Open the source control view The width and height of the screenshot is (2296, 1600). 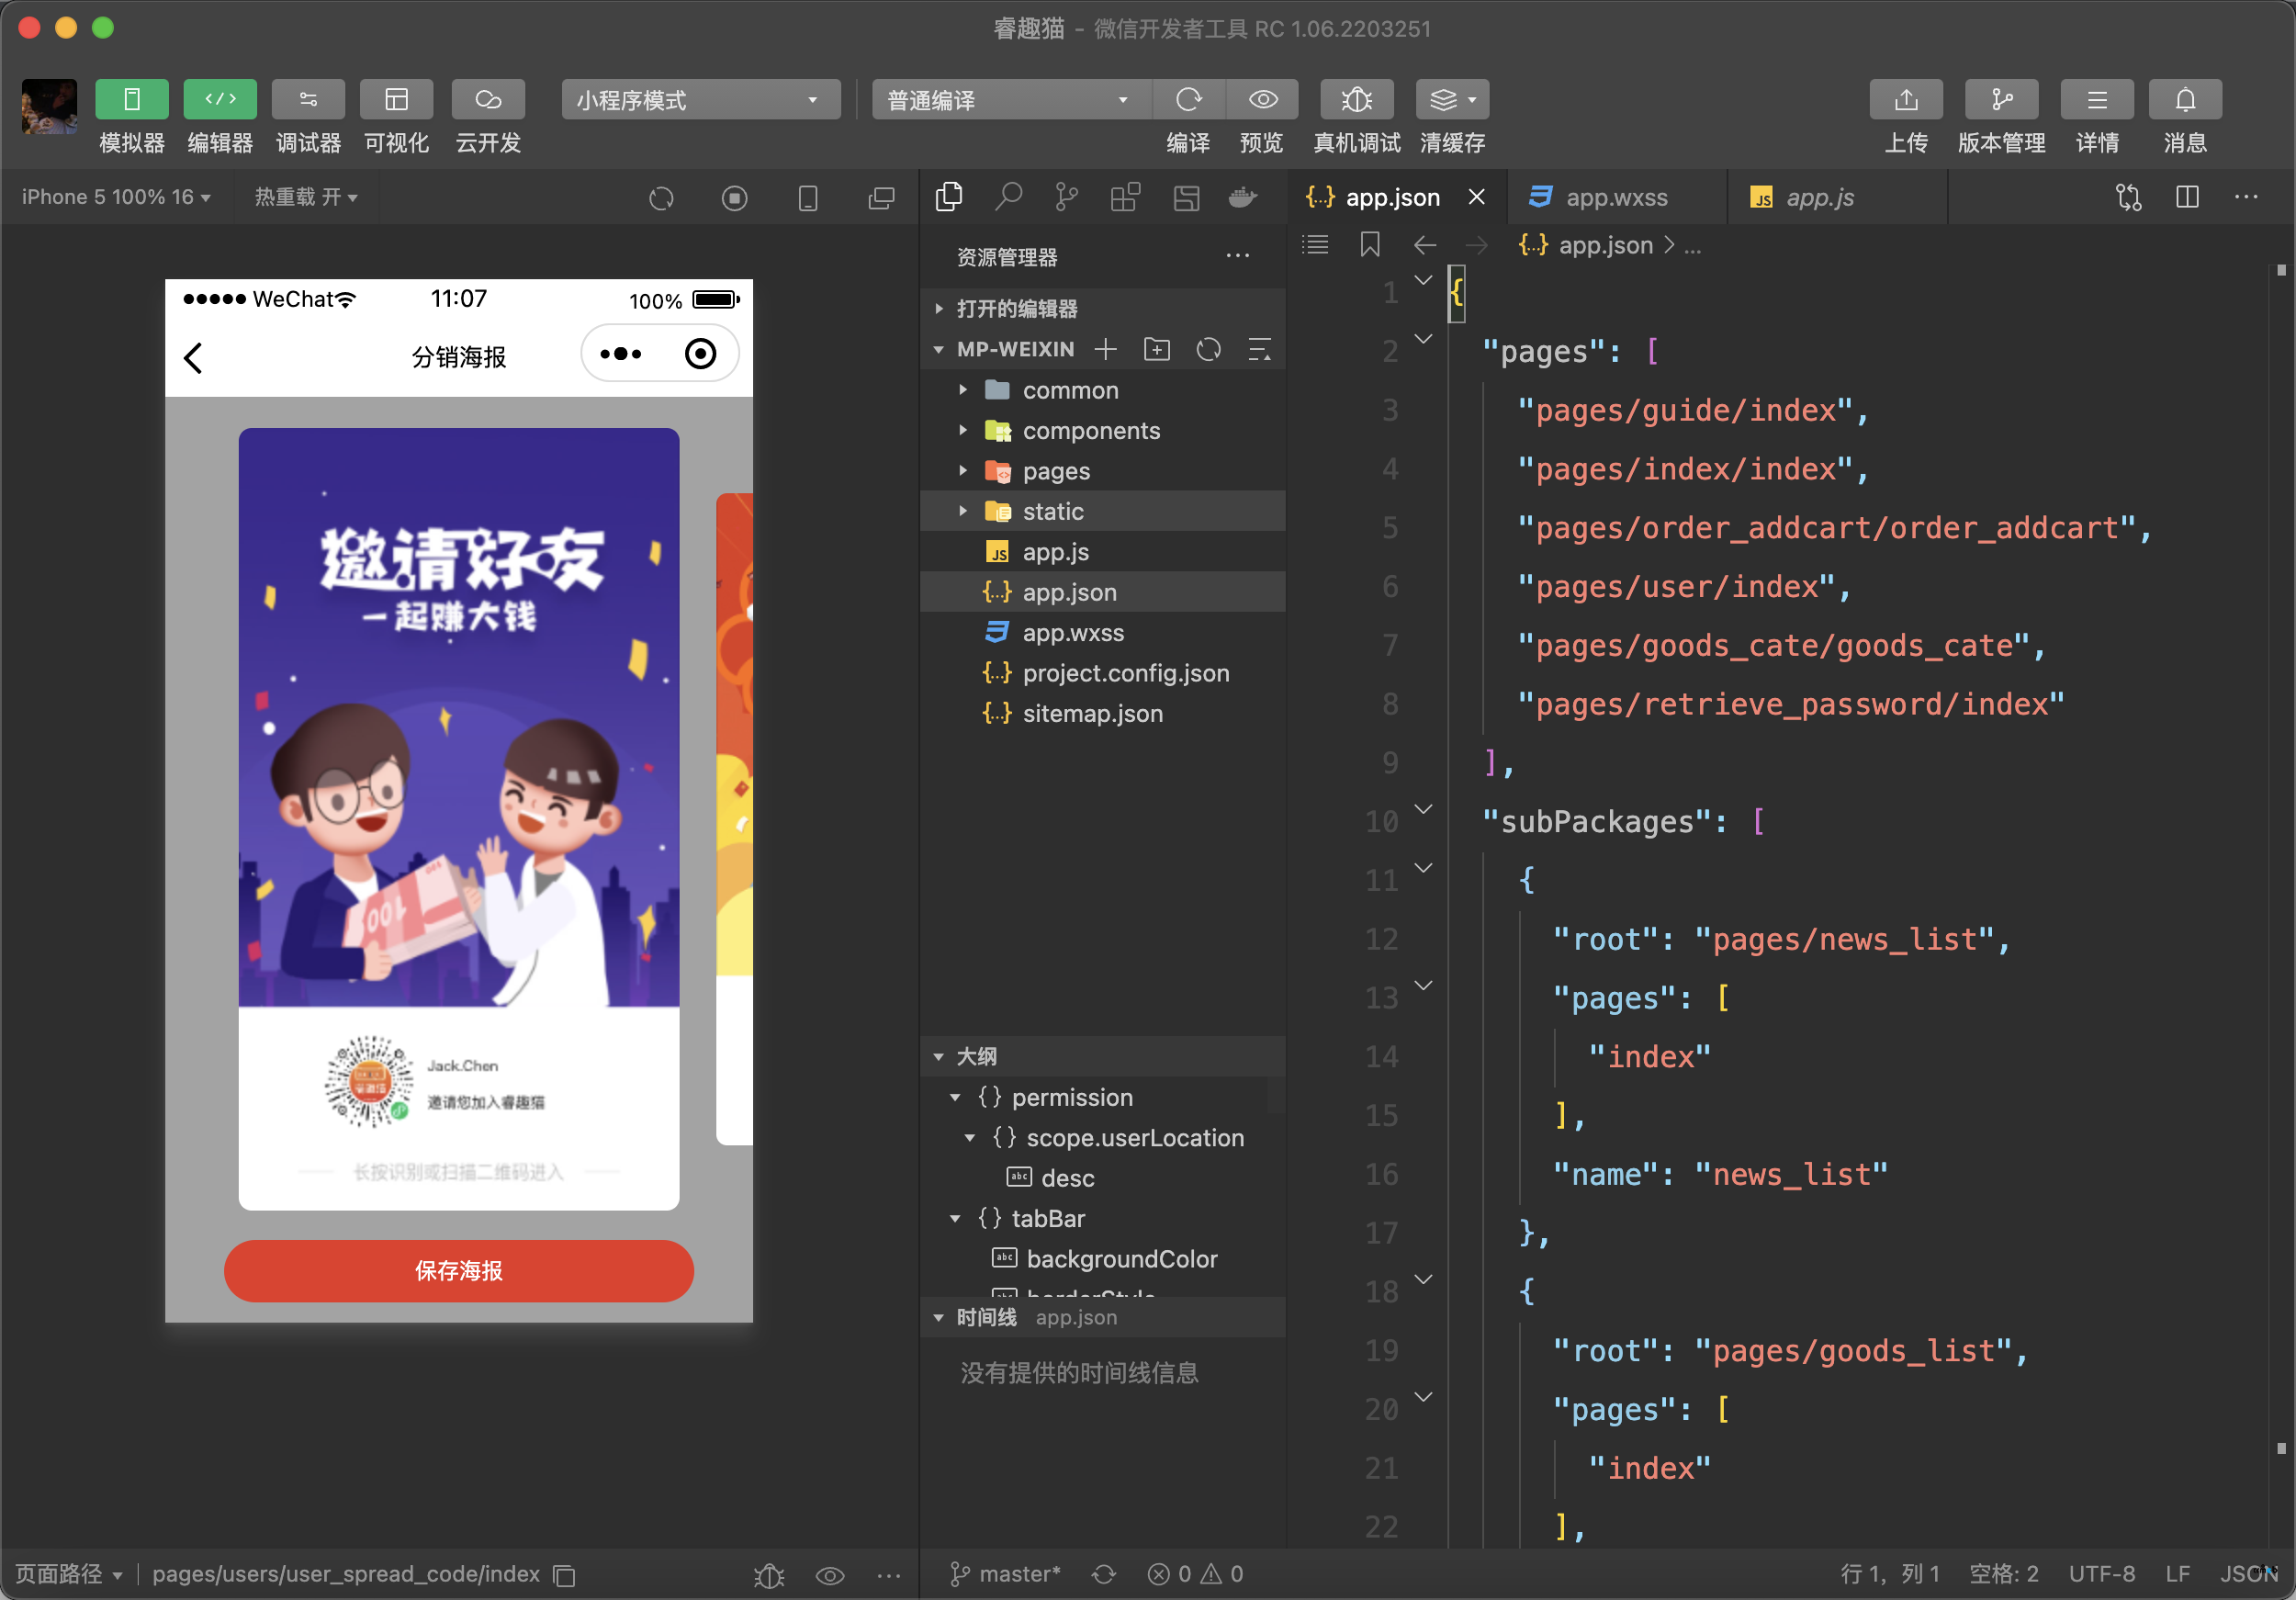(1066, 197)
